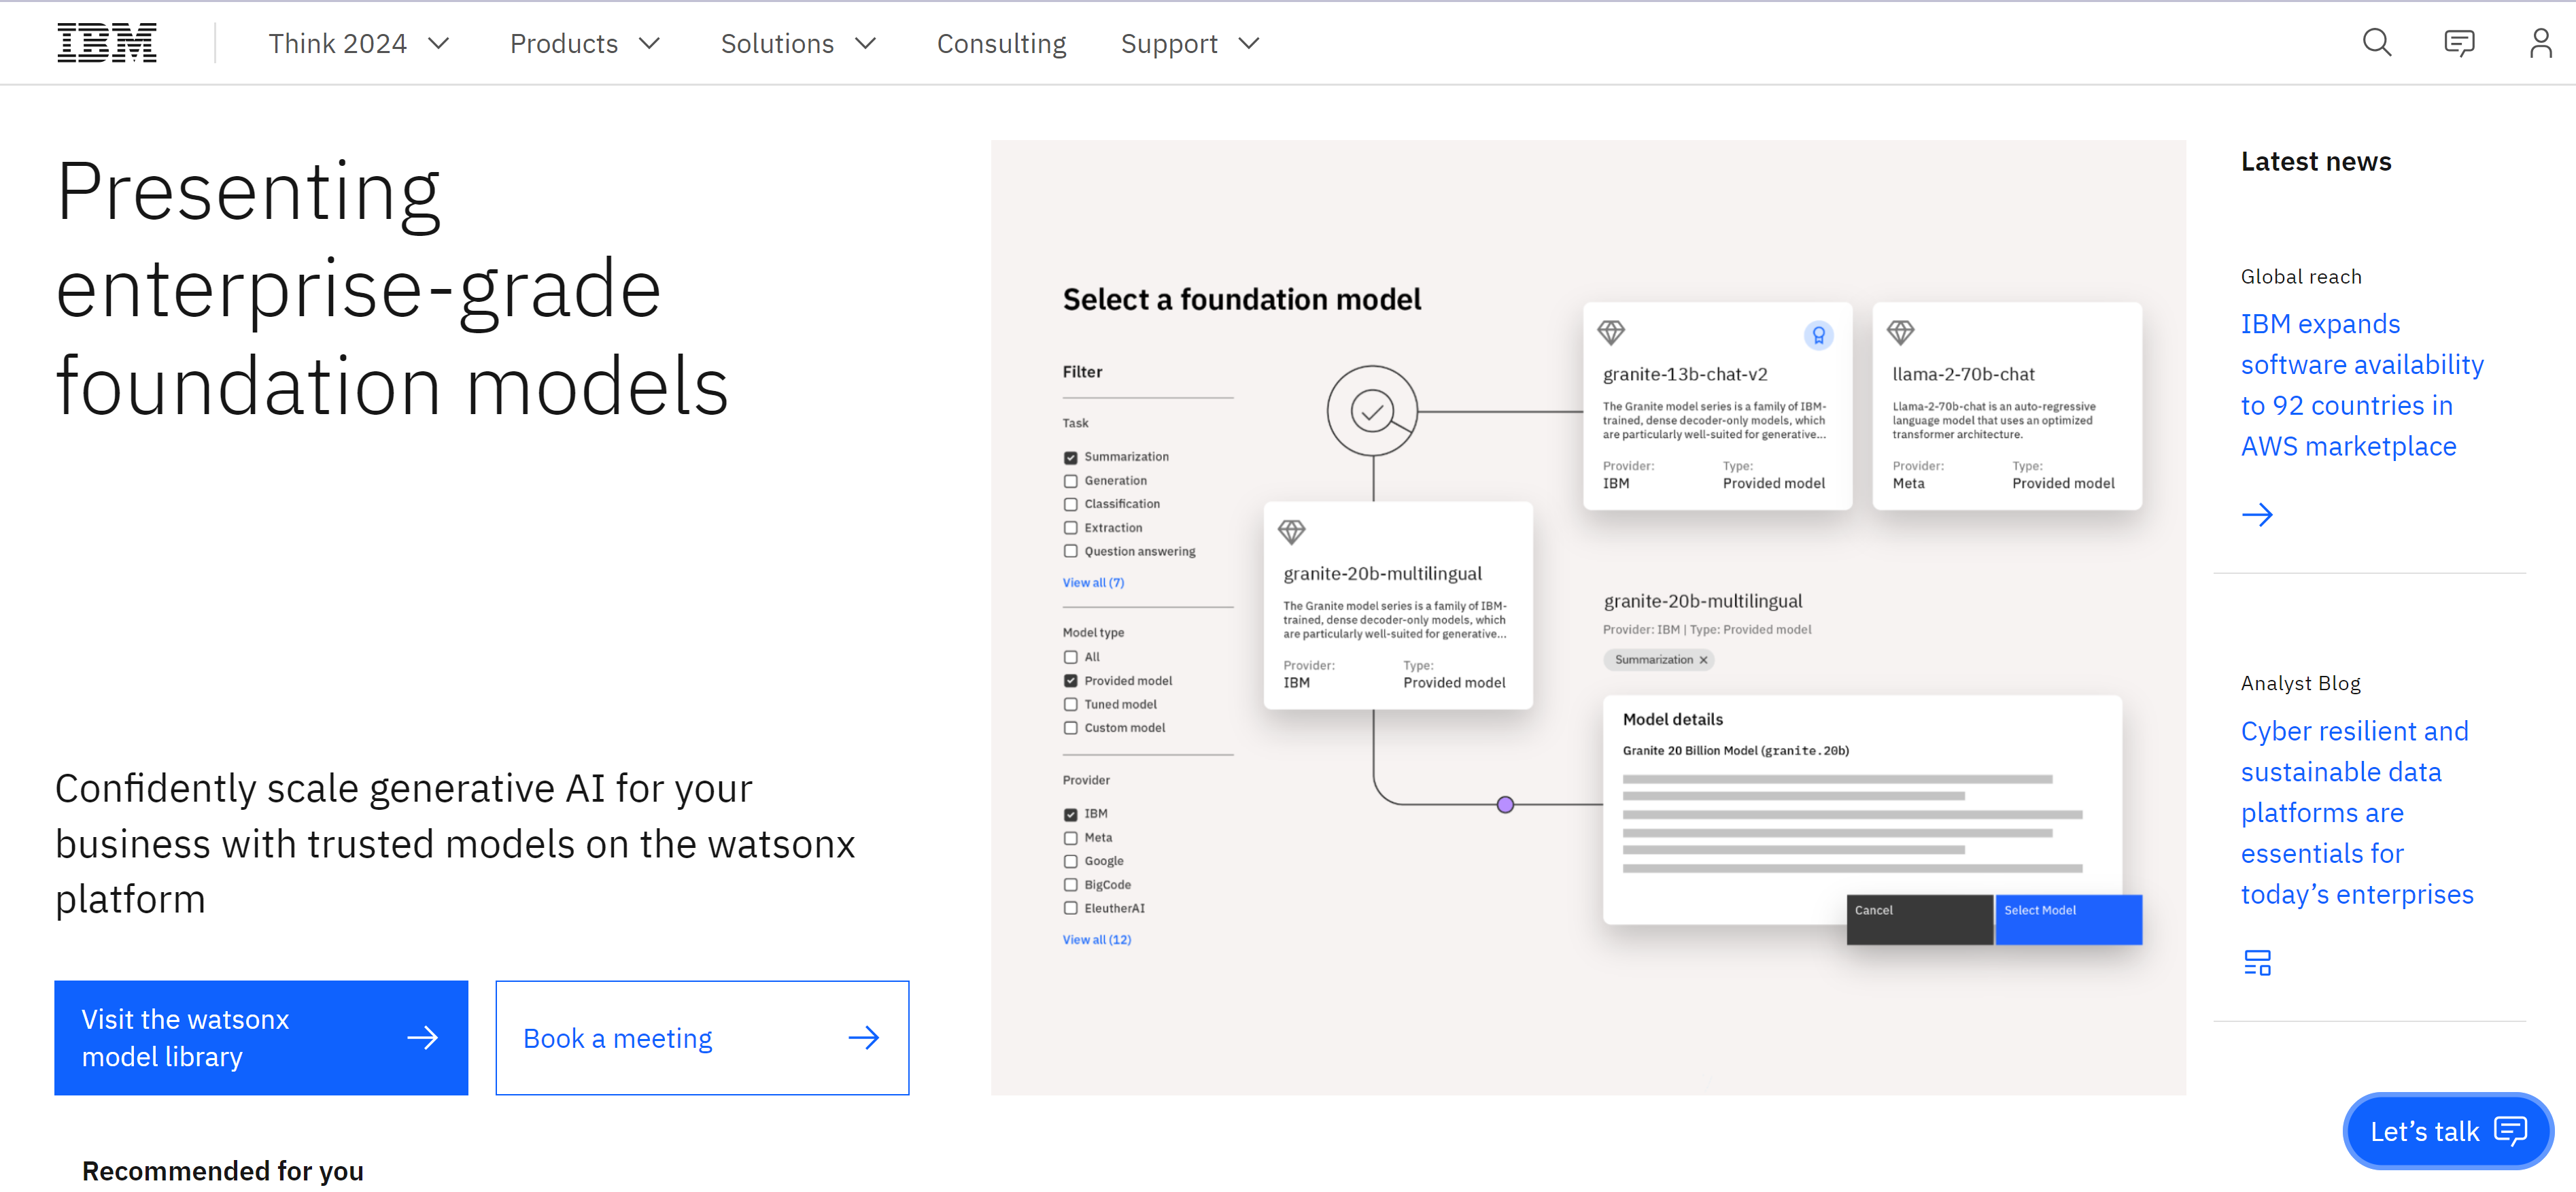Screen dimensions: 2576x1192
Task: Check the Generation task checkbox
Action: tap(1070, 481)
